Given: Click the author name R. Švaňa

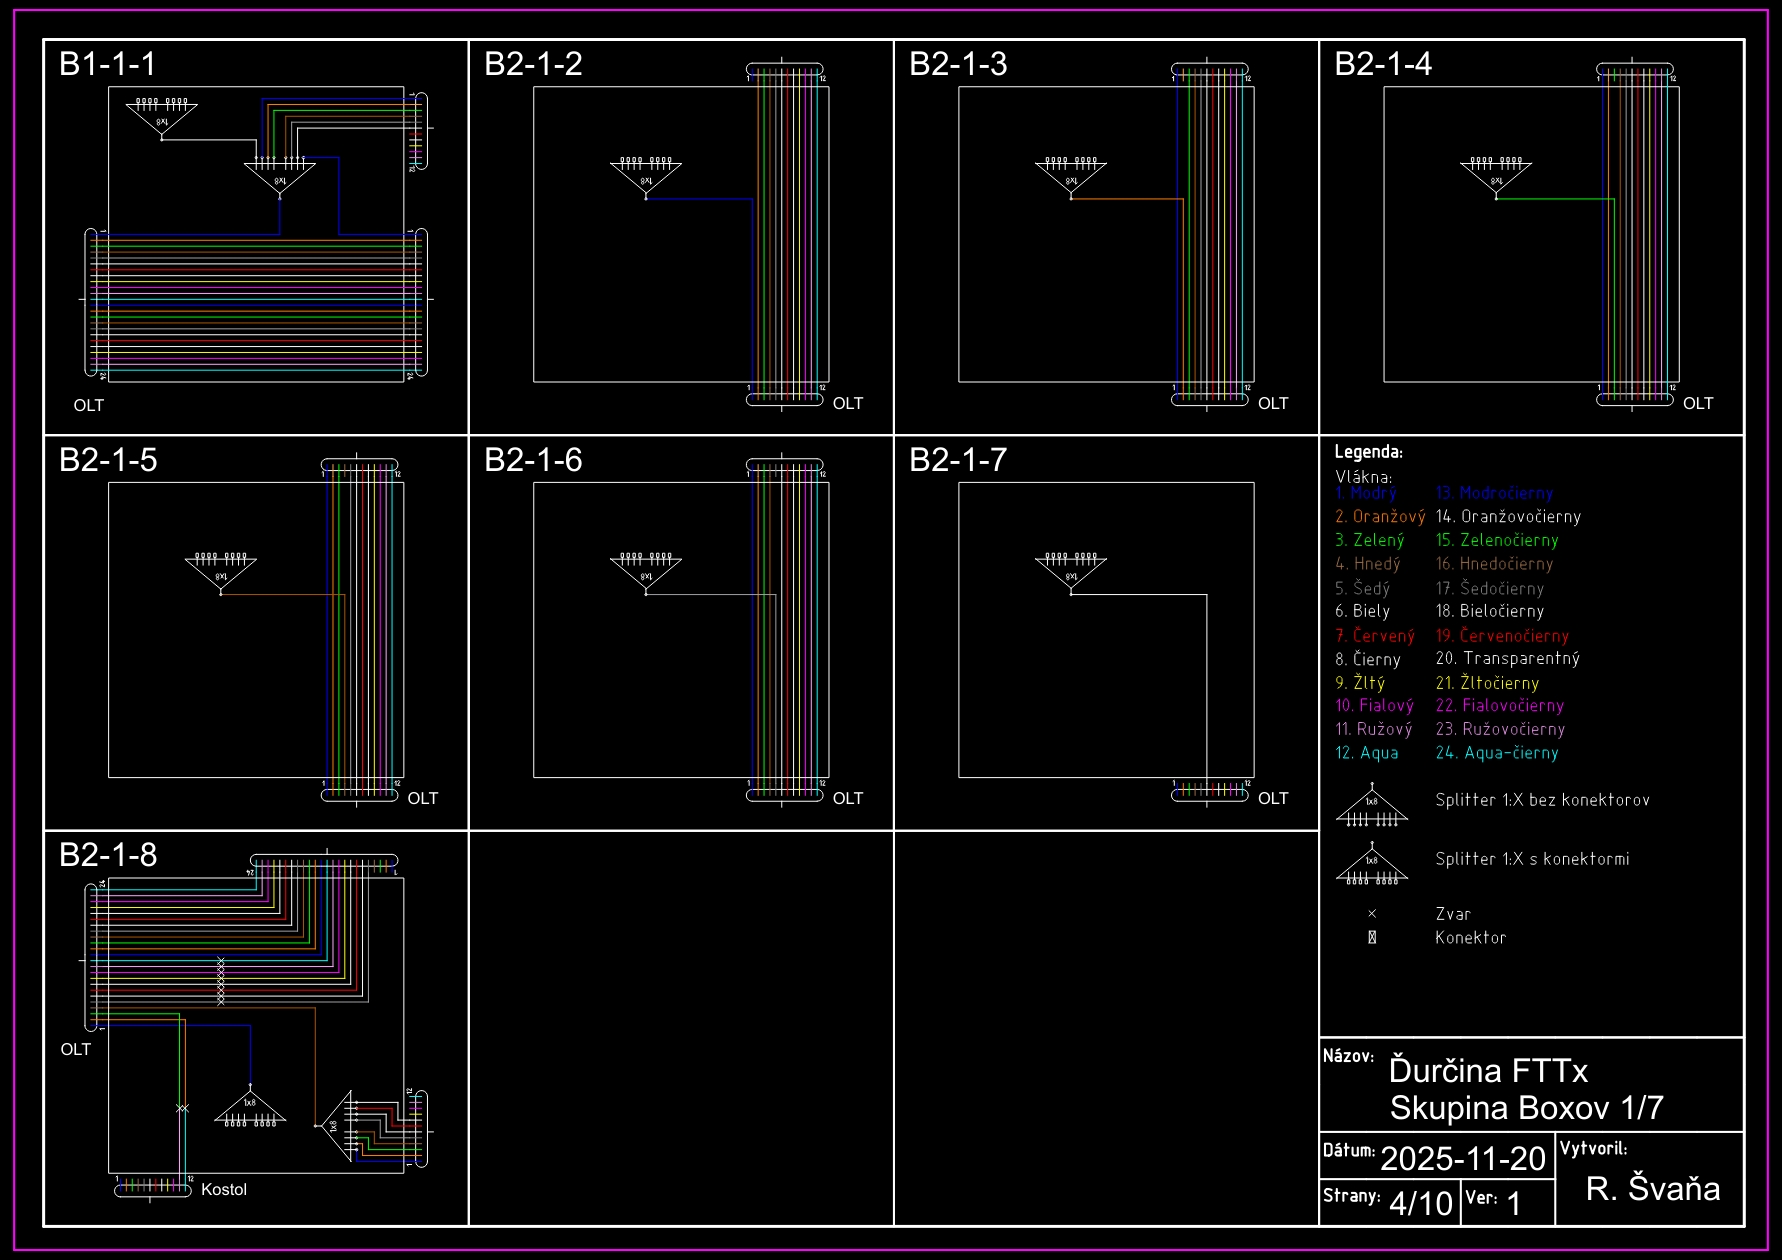Looking at the screenshot, I should coord(1653,1189).
